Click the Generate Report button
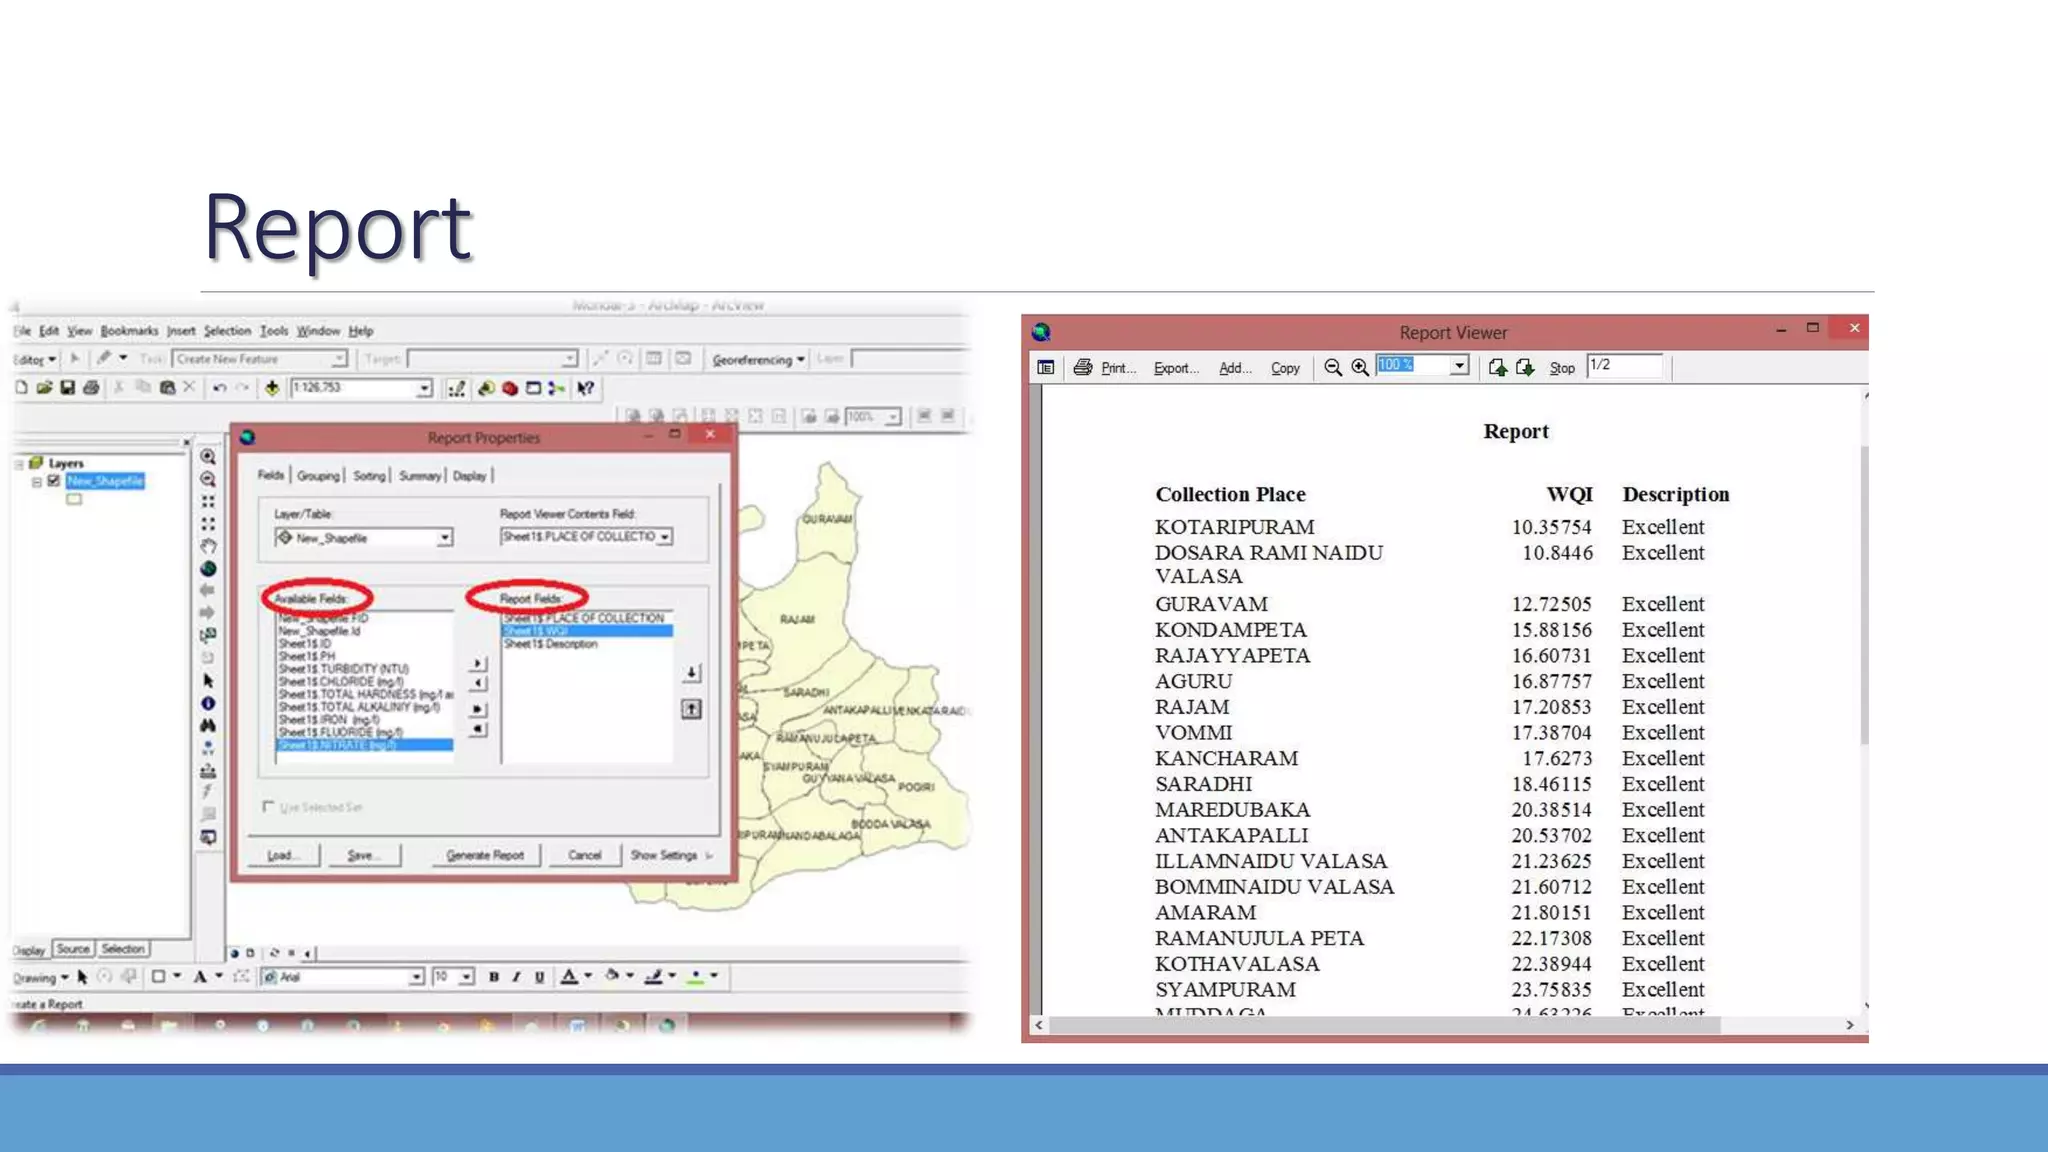Image resolution: width=2048 pixels, height=1152 pixels. tap(485, 855)
